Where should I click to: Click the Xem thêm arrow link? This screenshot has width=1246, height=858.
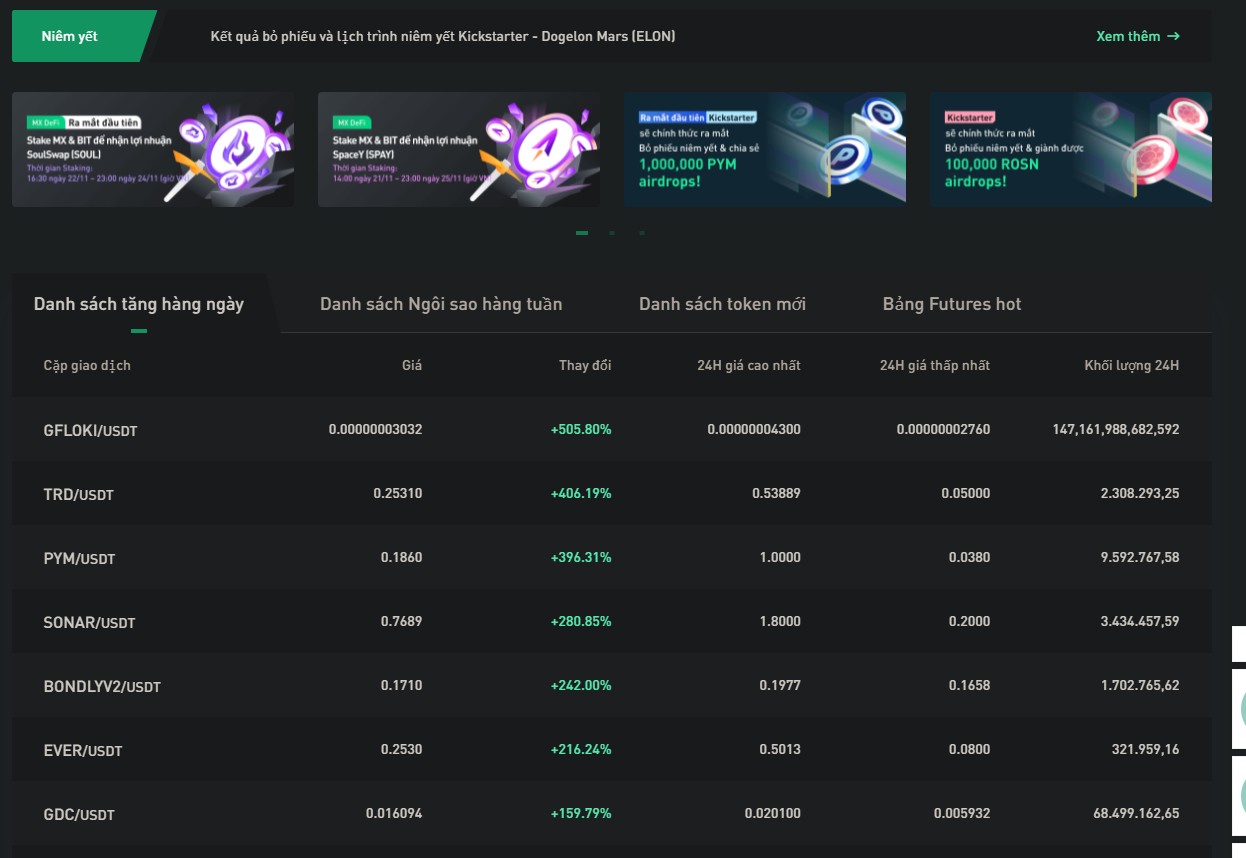(x=1137, y=36)
